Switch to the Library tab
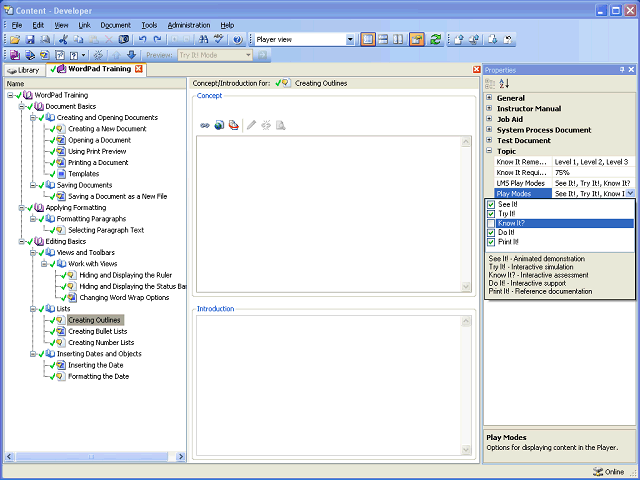The image size is (640, 480). [x=24, y=70]
